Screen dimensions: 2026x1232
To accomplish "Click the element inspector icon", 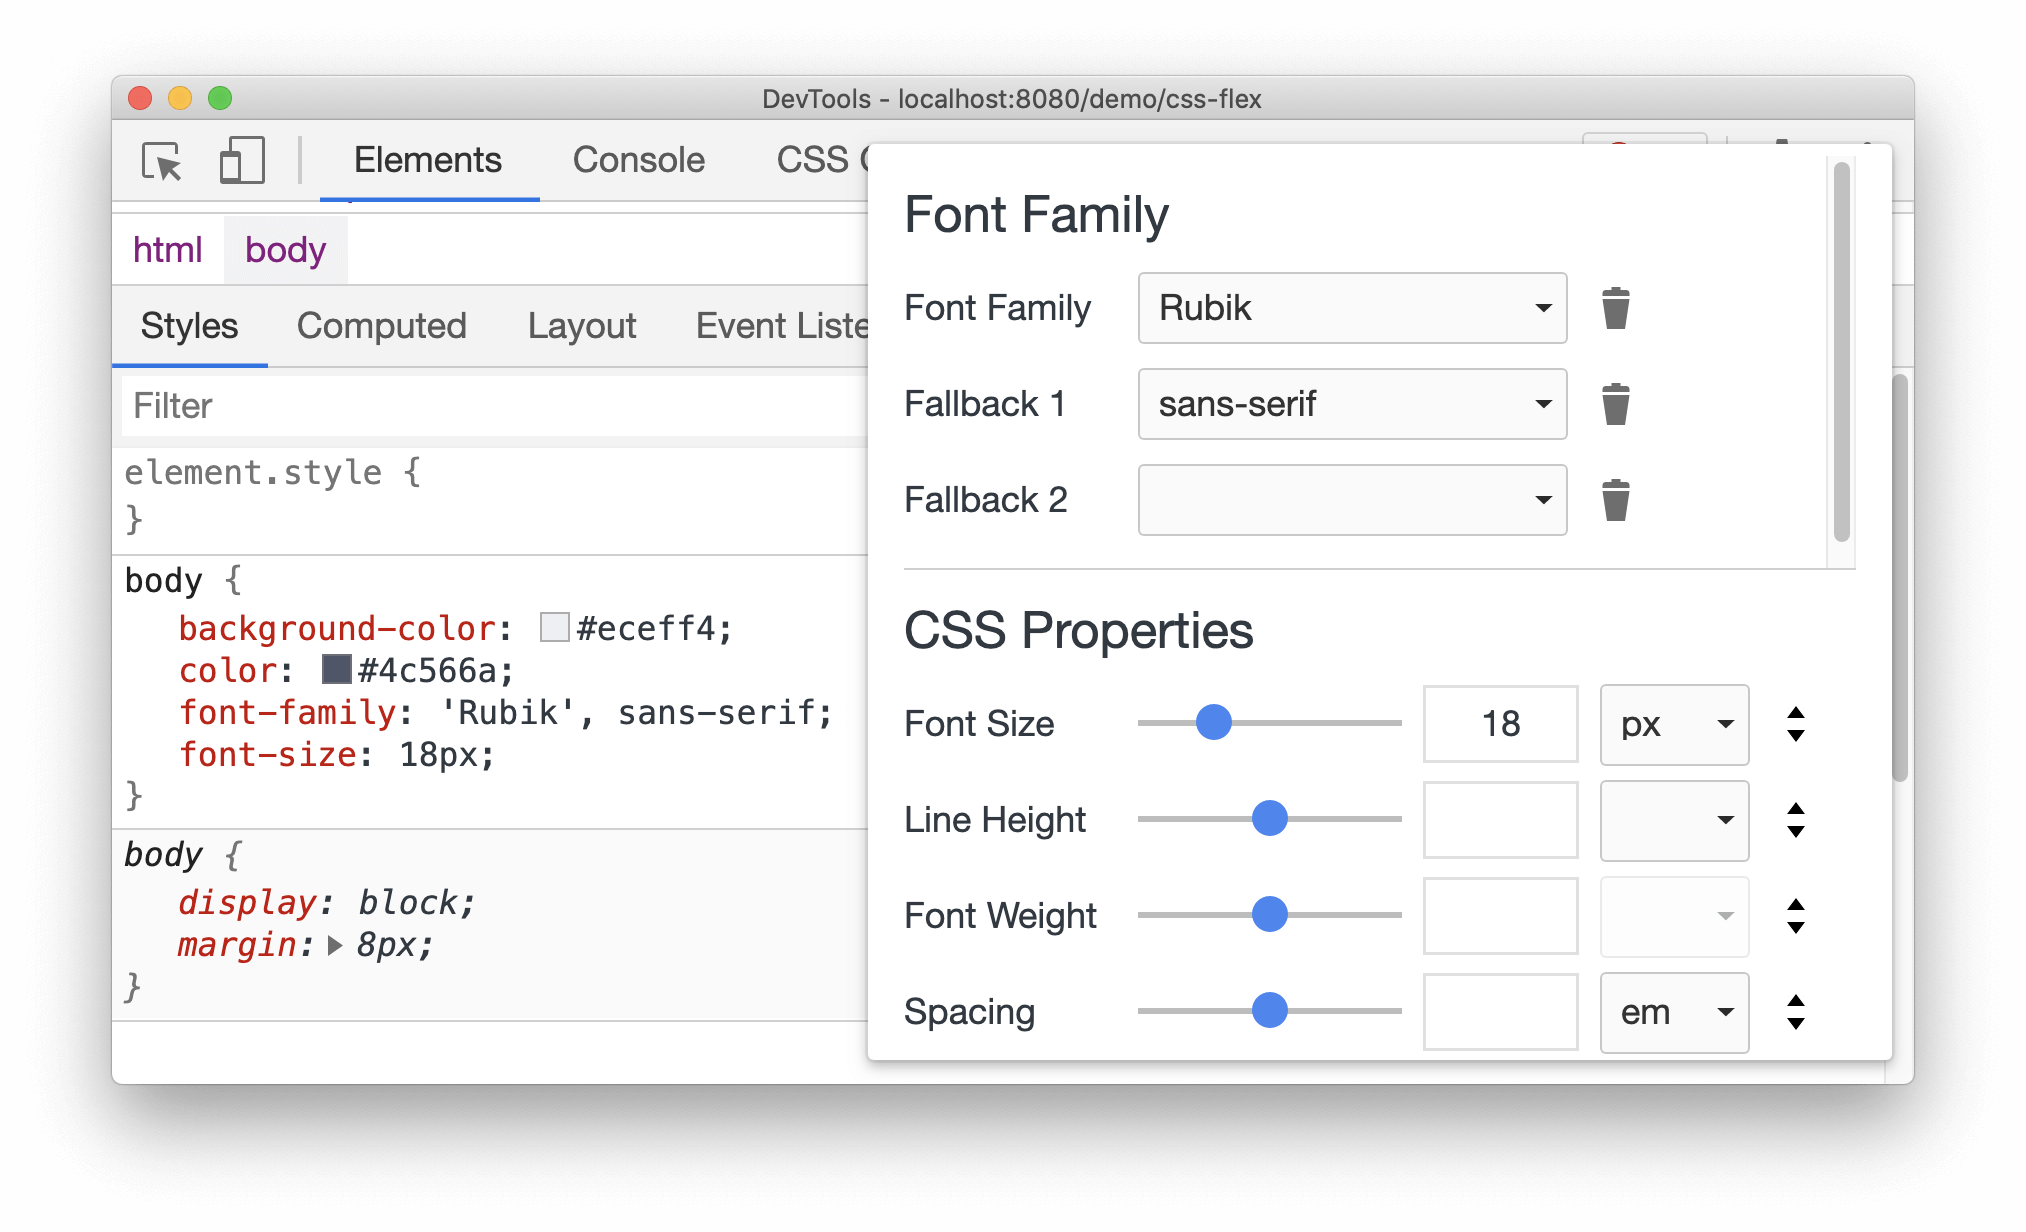I will pyautogui.click(x=162, y=161).
